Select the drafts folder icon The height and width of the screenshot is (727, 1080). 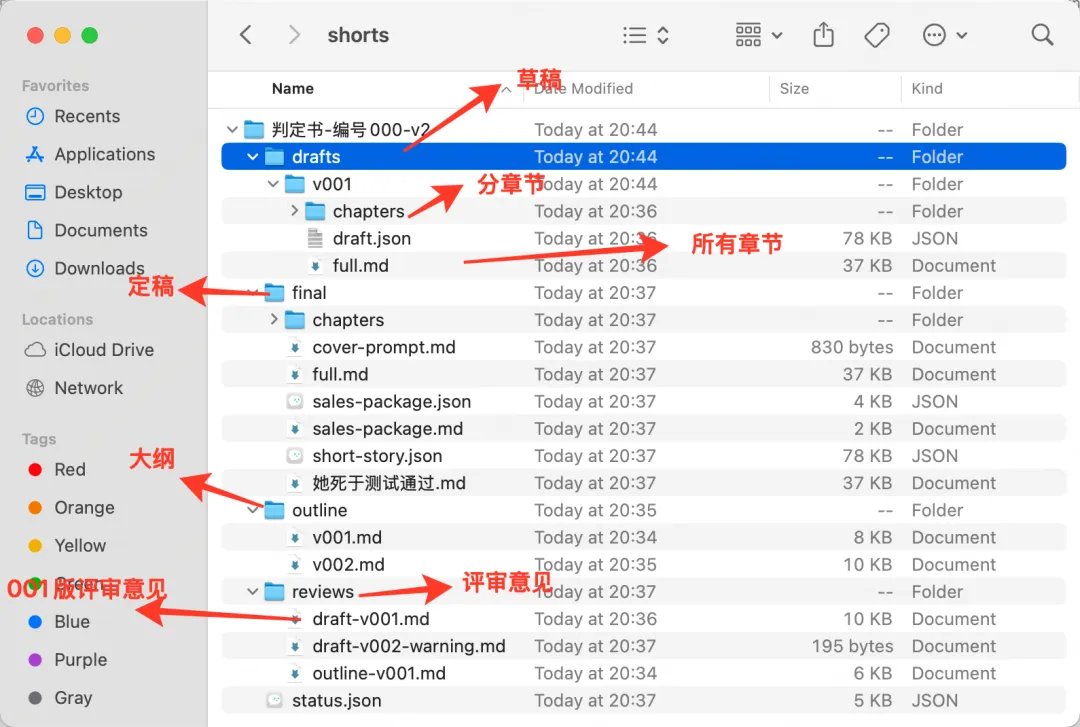click(x=275, y=157)
